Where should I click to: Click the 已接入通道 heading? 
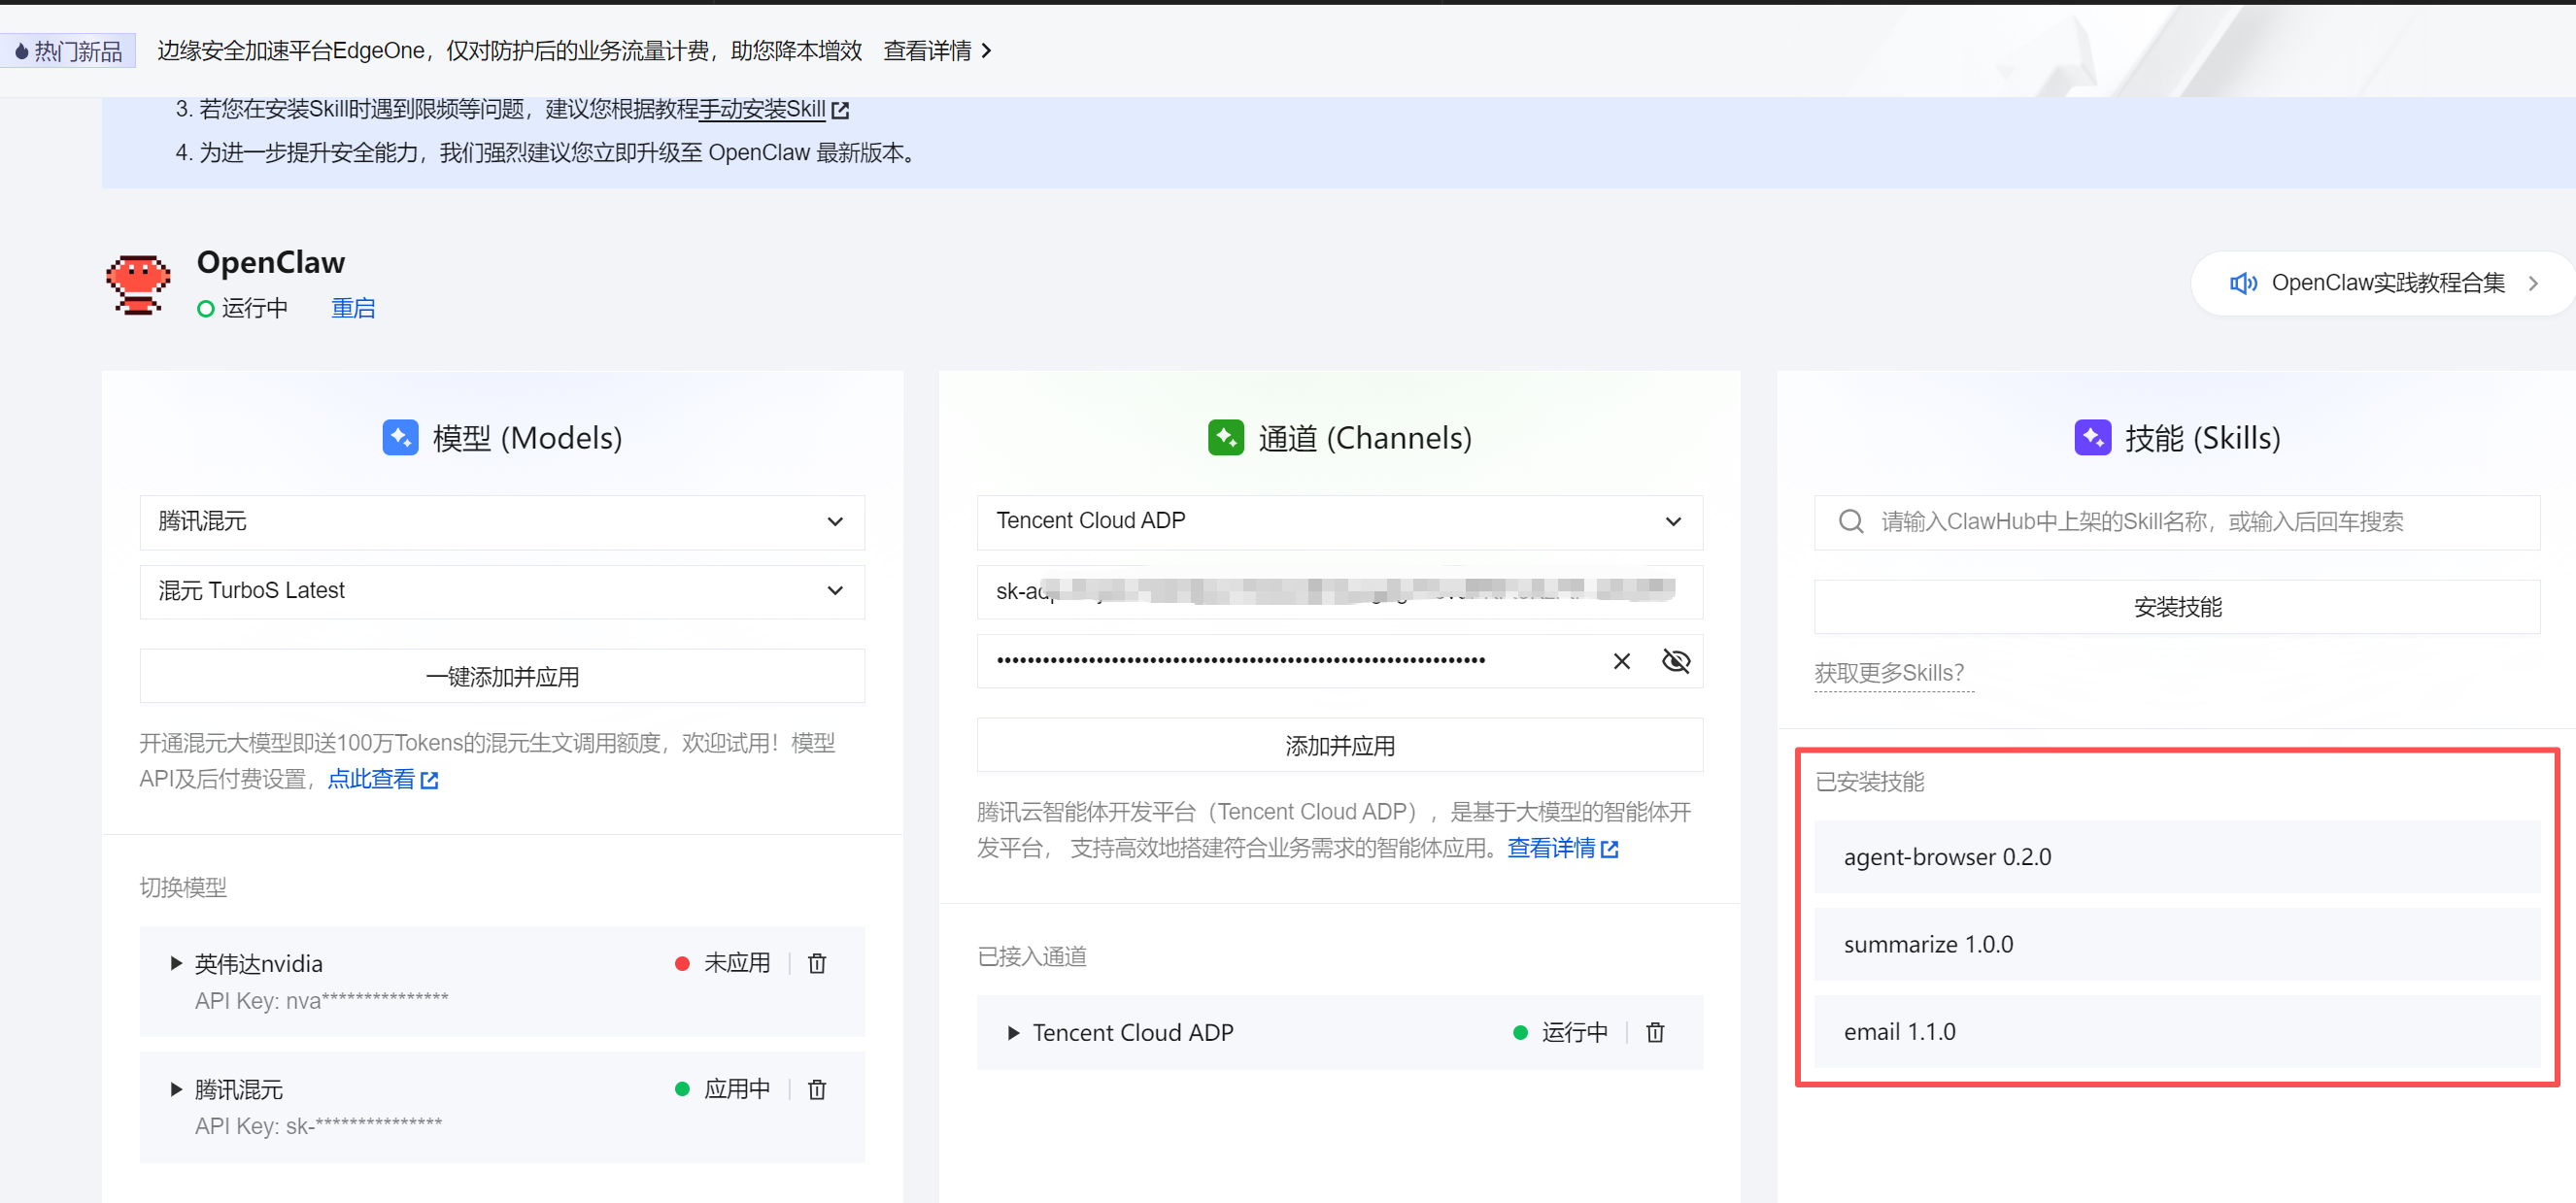(1032, 957)
